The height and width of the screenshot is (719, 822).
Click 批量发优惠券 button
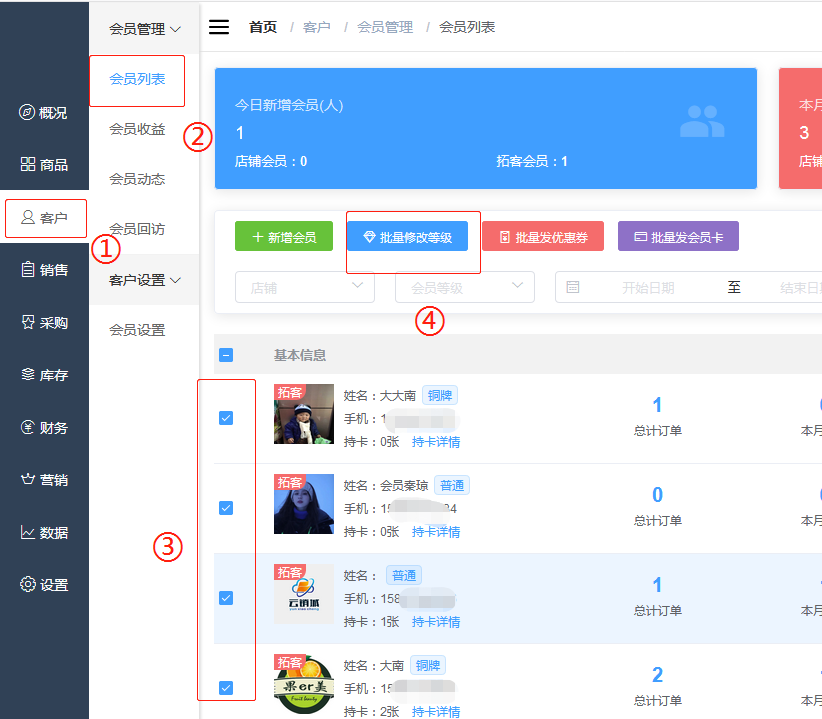click(x=543, y=236)
